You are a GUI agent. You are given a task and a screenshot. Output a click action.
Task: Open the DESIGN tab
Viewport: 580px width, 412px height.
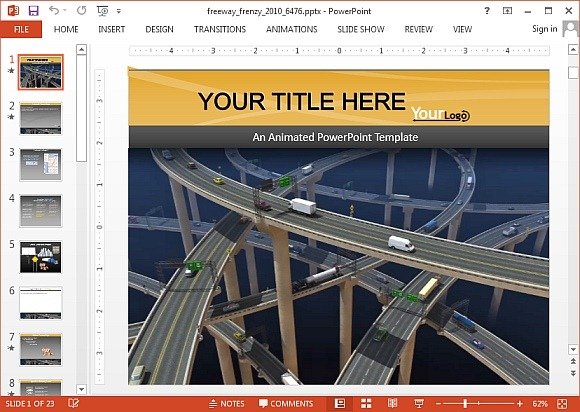click(x=159, y=29)
